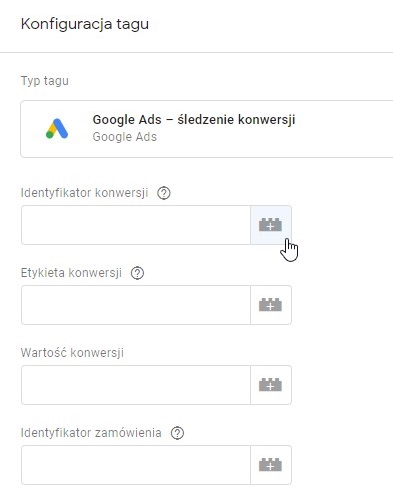
Task: Click the gray Google Ads subtitle
Action: click(x=125, y=137)
